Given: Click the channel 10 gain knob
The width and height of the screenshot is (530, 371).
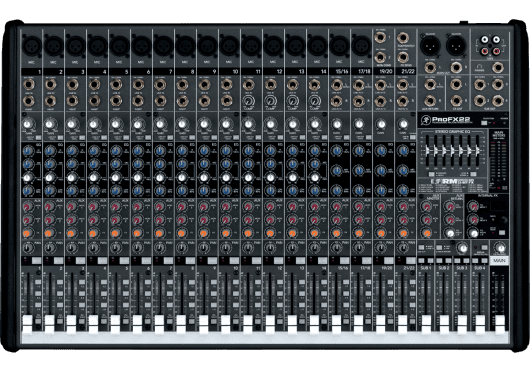Looking at the screenshot, I should pos(226,124).
